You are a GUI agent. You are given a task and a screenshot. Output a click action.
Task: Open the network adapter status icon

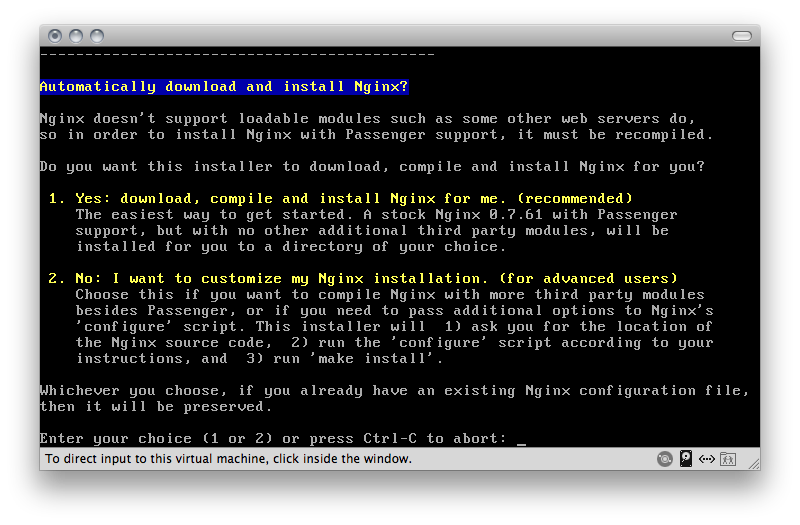[707, 459]
